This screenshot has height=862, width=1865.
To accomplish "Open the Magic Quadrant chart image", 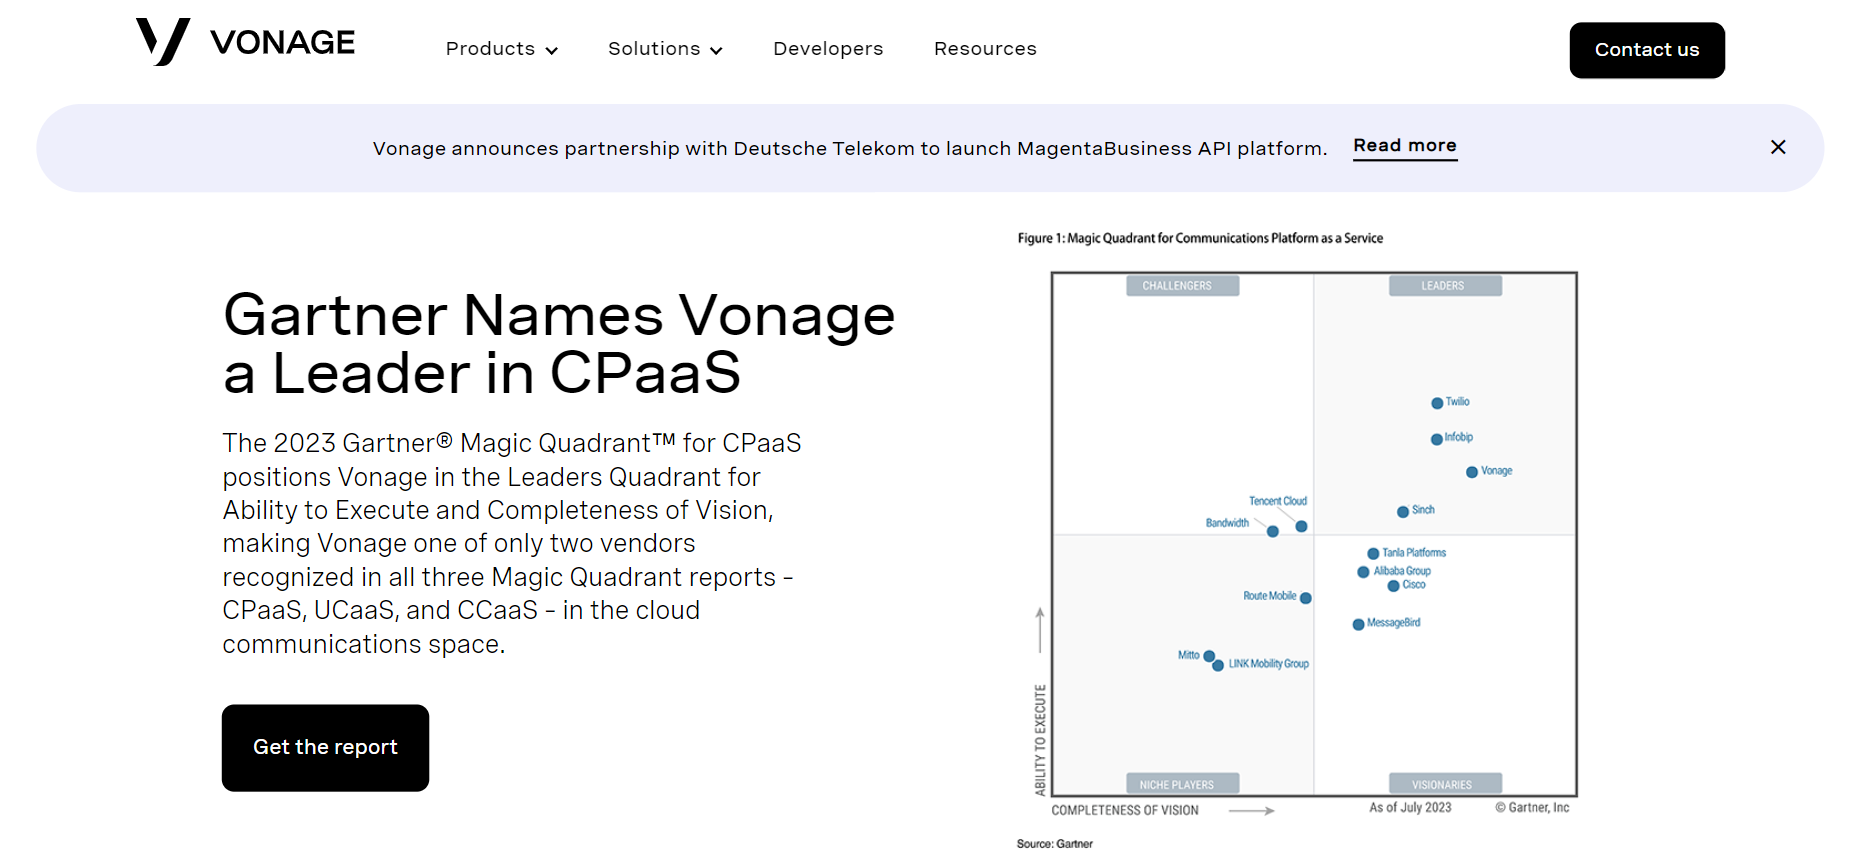I will [1300, 540].
